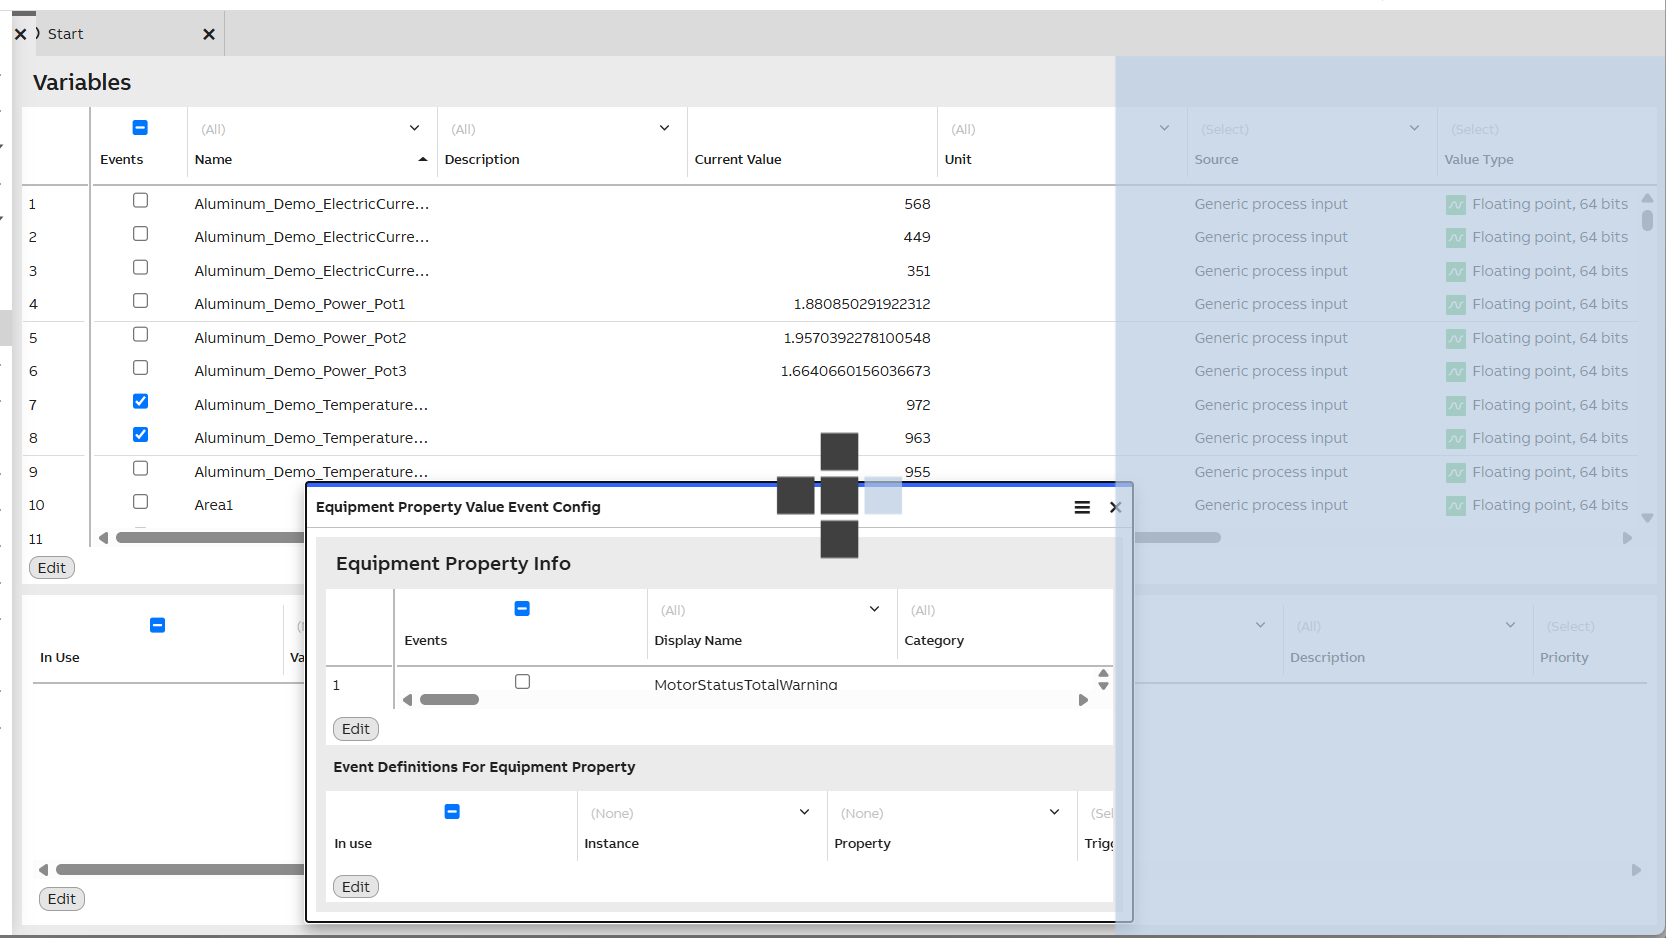This screenshot has width=1666, height=938.
Task: Click the Equipment Property Info scroll-right arrow
Action: 1083,700
